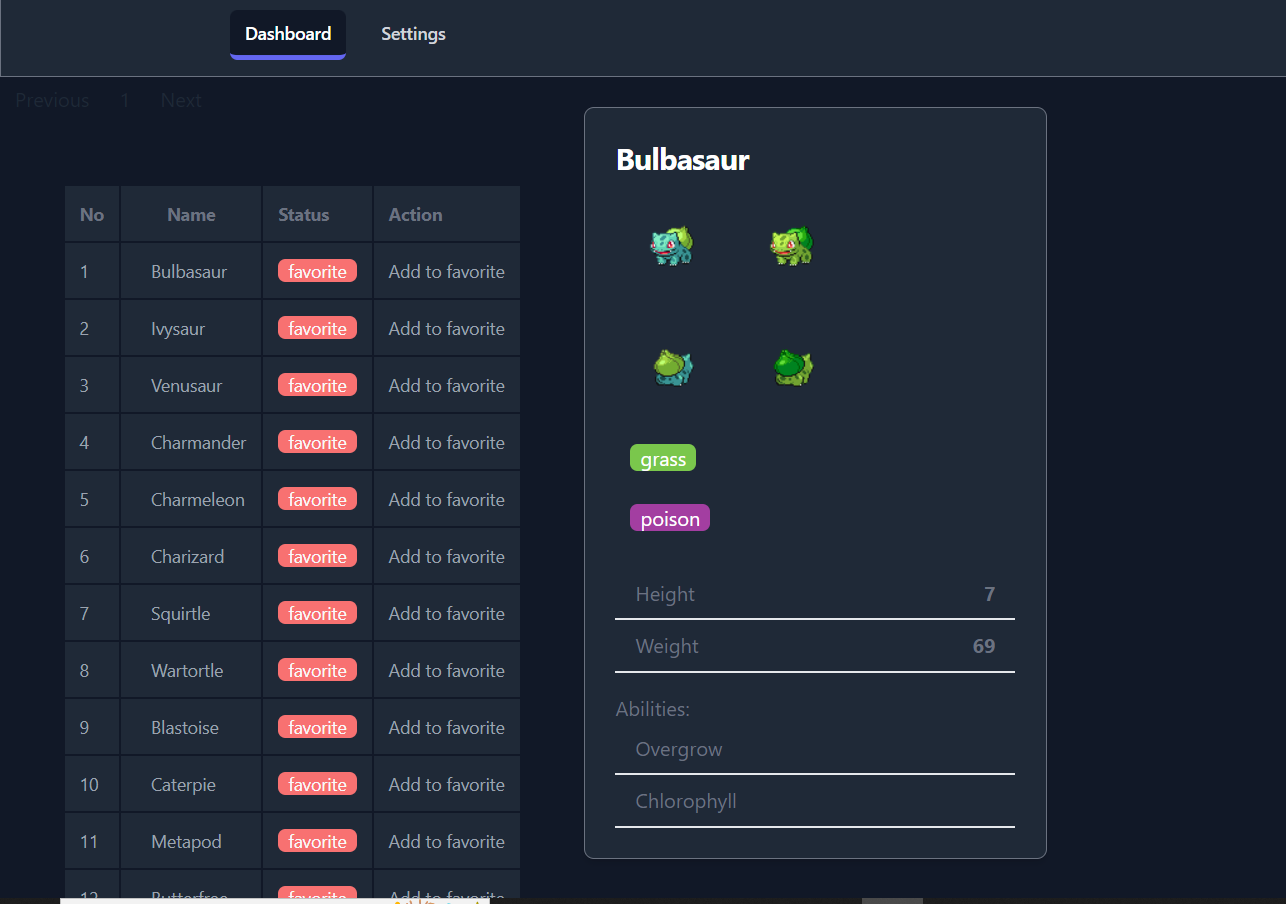The height and width of the screenshot is (904, 1286).
Task: Switch to the Settings tab
Action: point(413,33)
